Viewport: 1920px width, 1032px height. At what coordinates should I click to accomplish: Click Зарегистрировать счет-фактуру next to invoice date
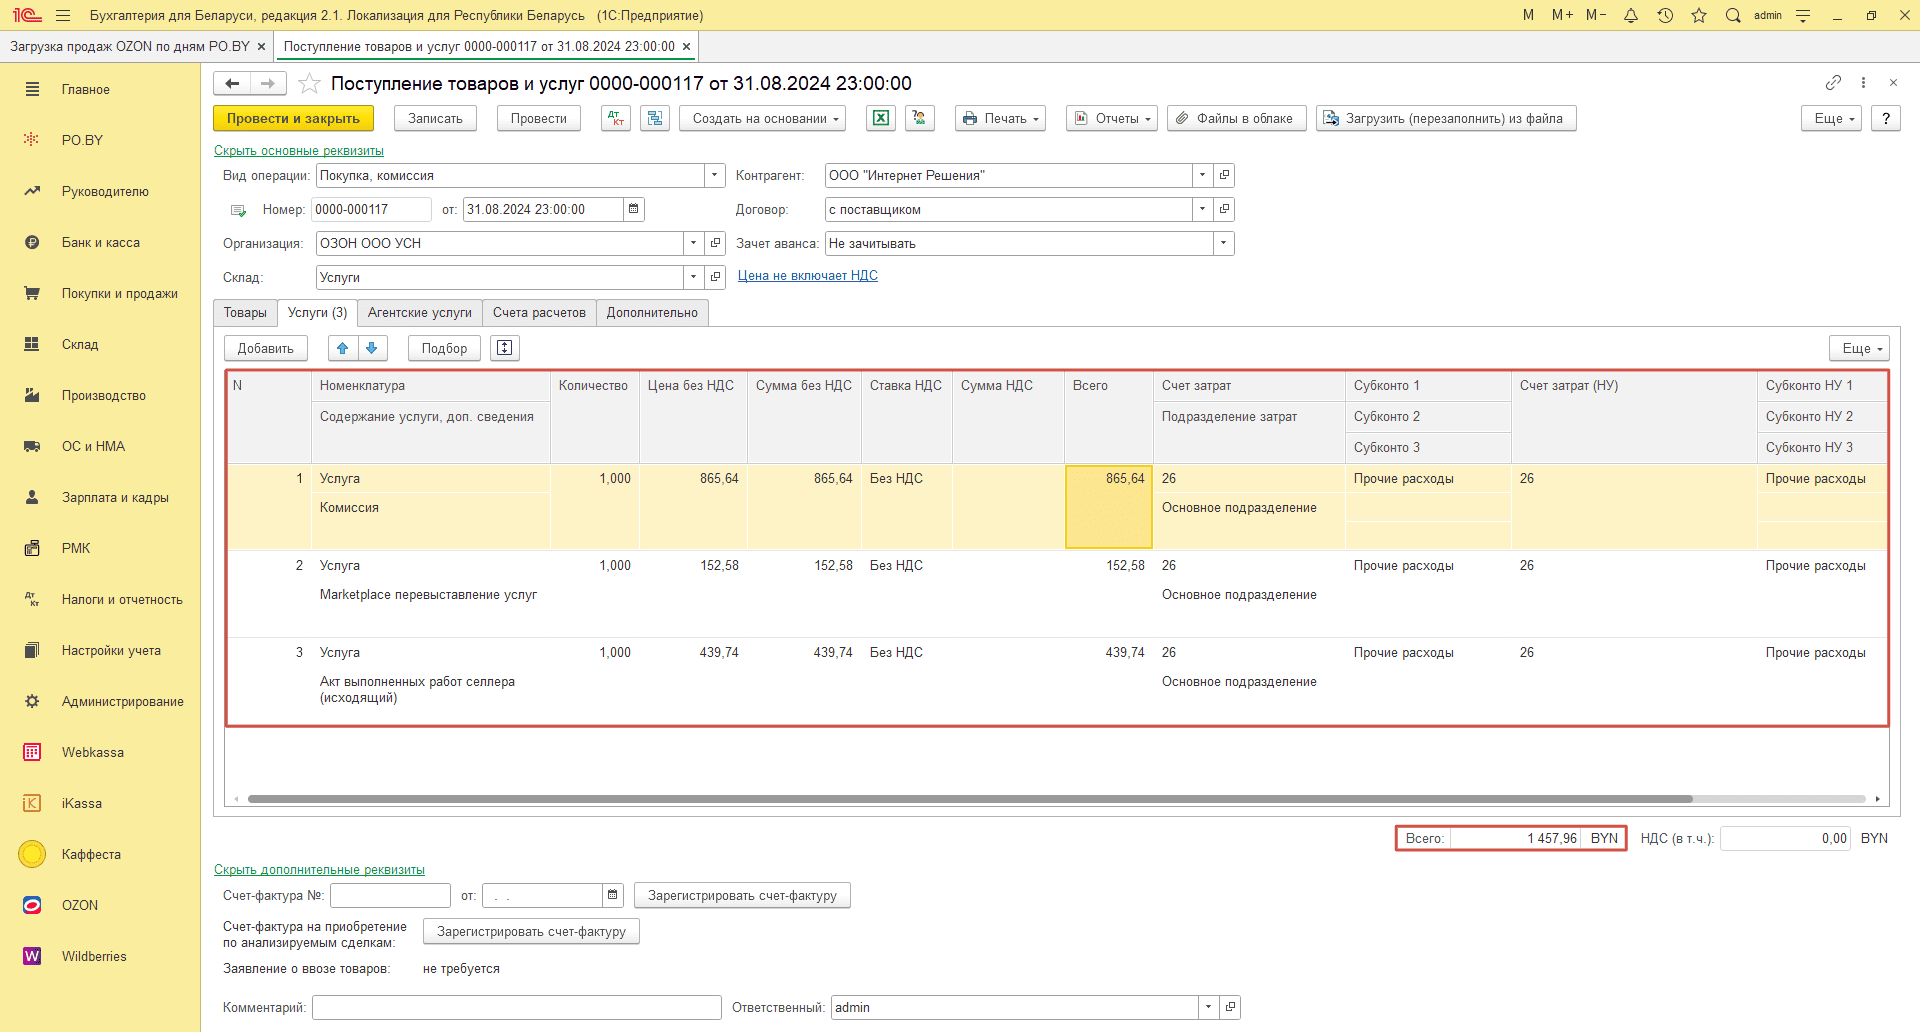pos(742,895)
